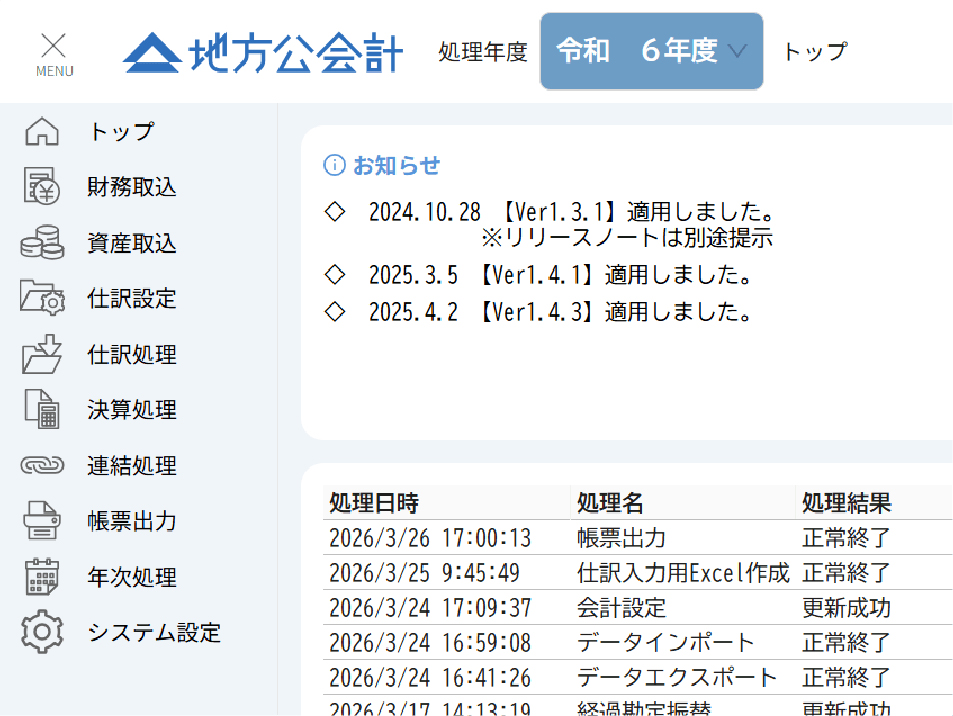Open the 資産取込 menu item
Screen dimensions: 953x716
pos(132,243)
